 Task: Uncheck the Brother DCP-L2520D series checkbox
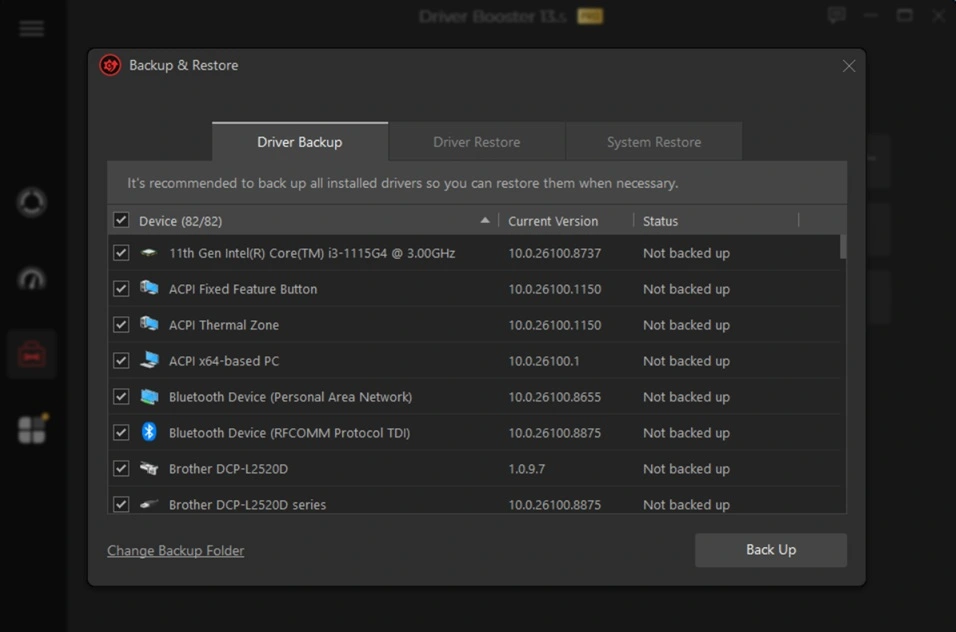tap(121, 504)
